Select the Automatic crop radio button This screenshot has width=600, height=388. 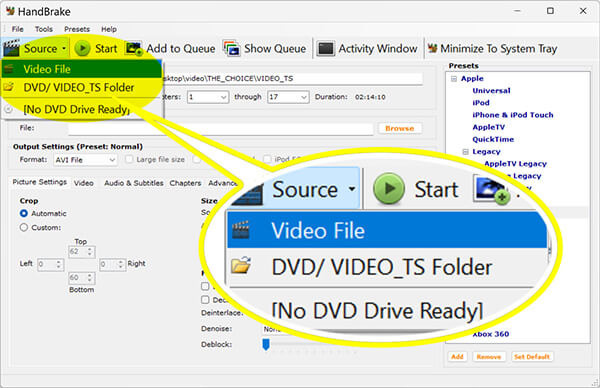pyautogui.click(x=24, y=214)
